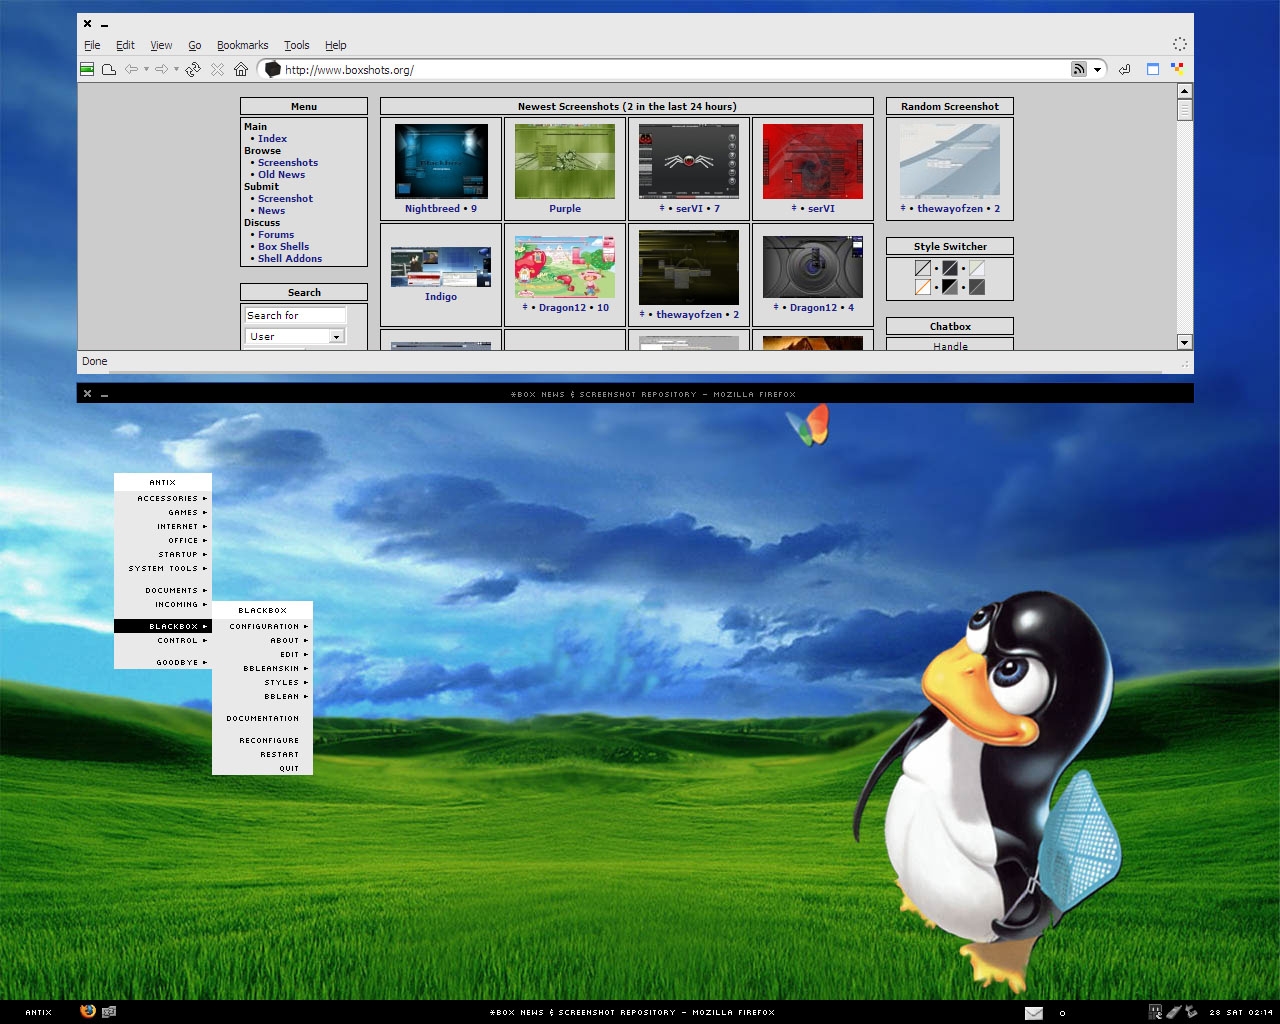Launch Firefox from the bottom taskbar
Screen dimensions: 1280x1024
click(x=88, y=1011)
